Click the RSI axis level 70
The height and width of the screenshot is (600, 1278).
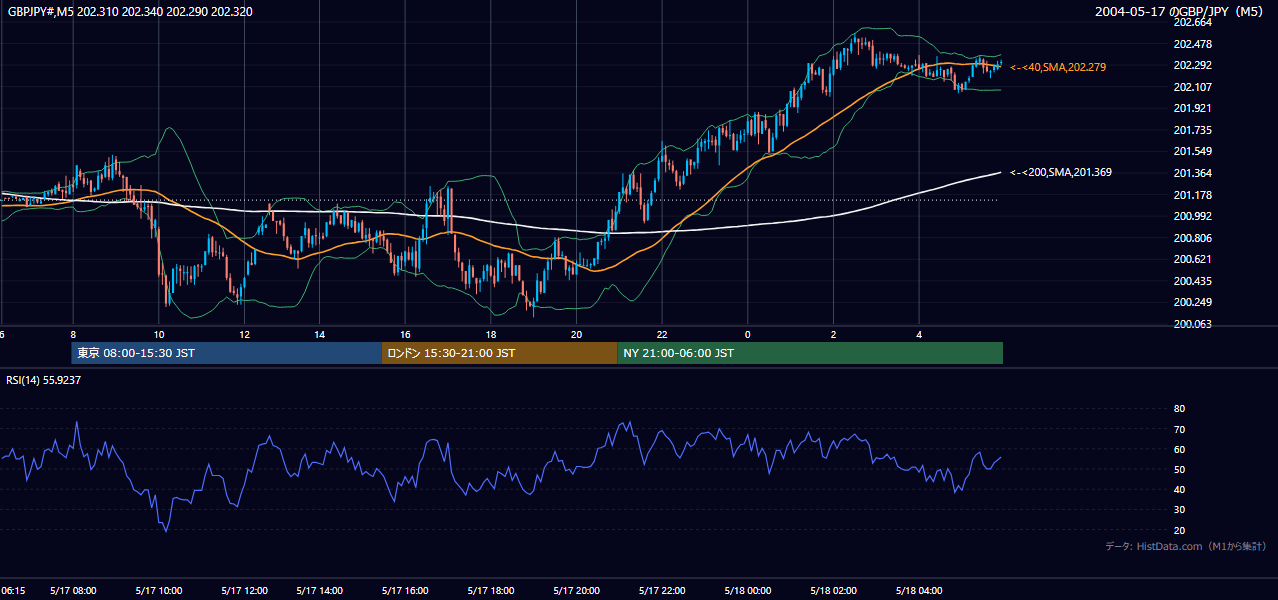coord(1179,429)
